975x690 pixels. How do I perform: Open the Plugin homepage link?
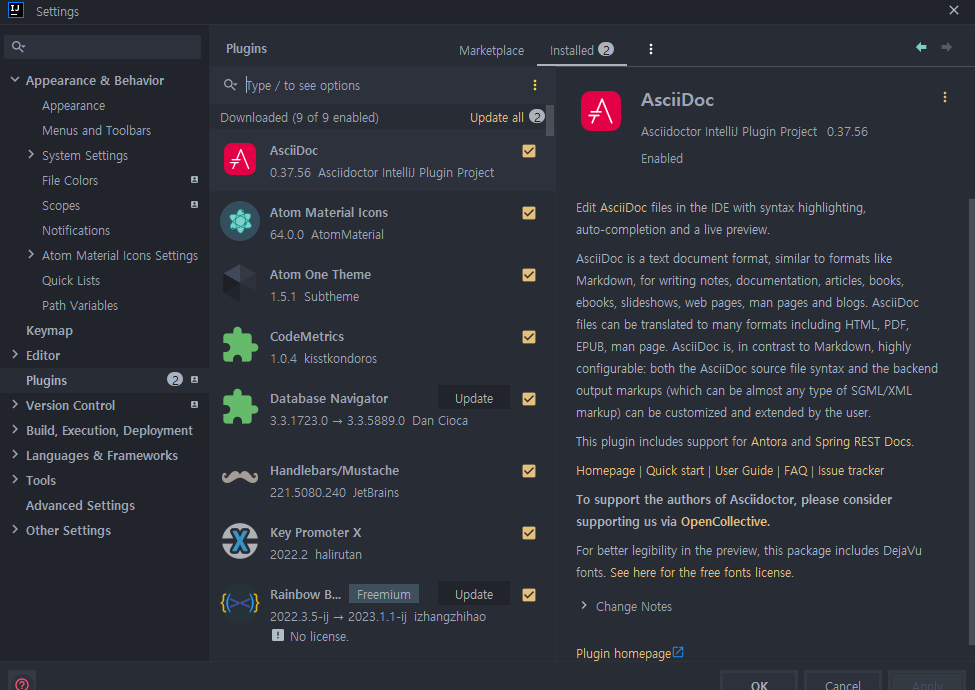pyautogui.click(x=624, y=653)
